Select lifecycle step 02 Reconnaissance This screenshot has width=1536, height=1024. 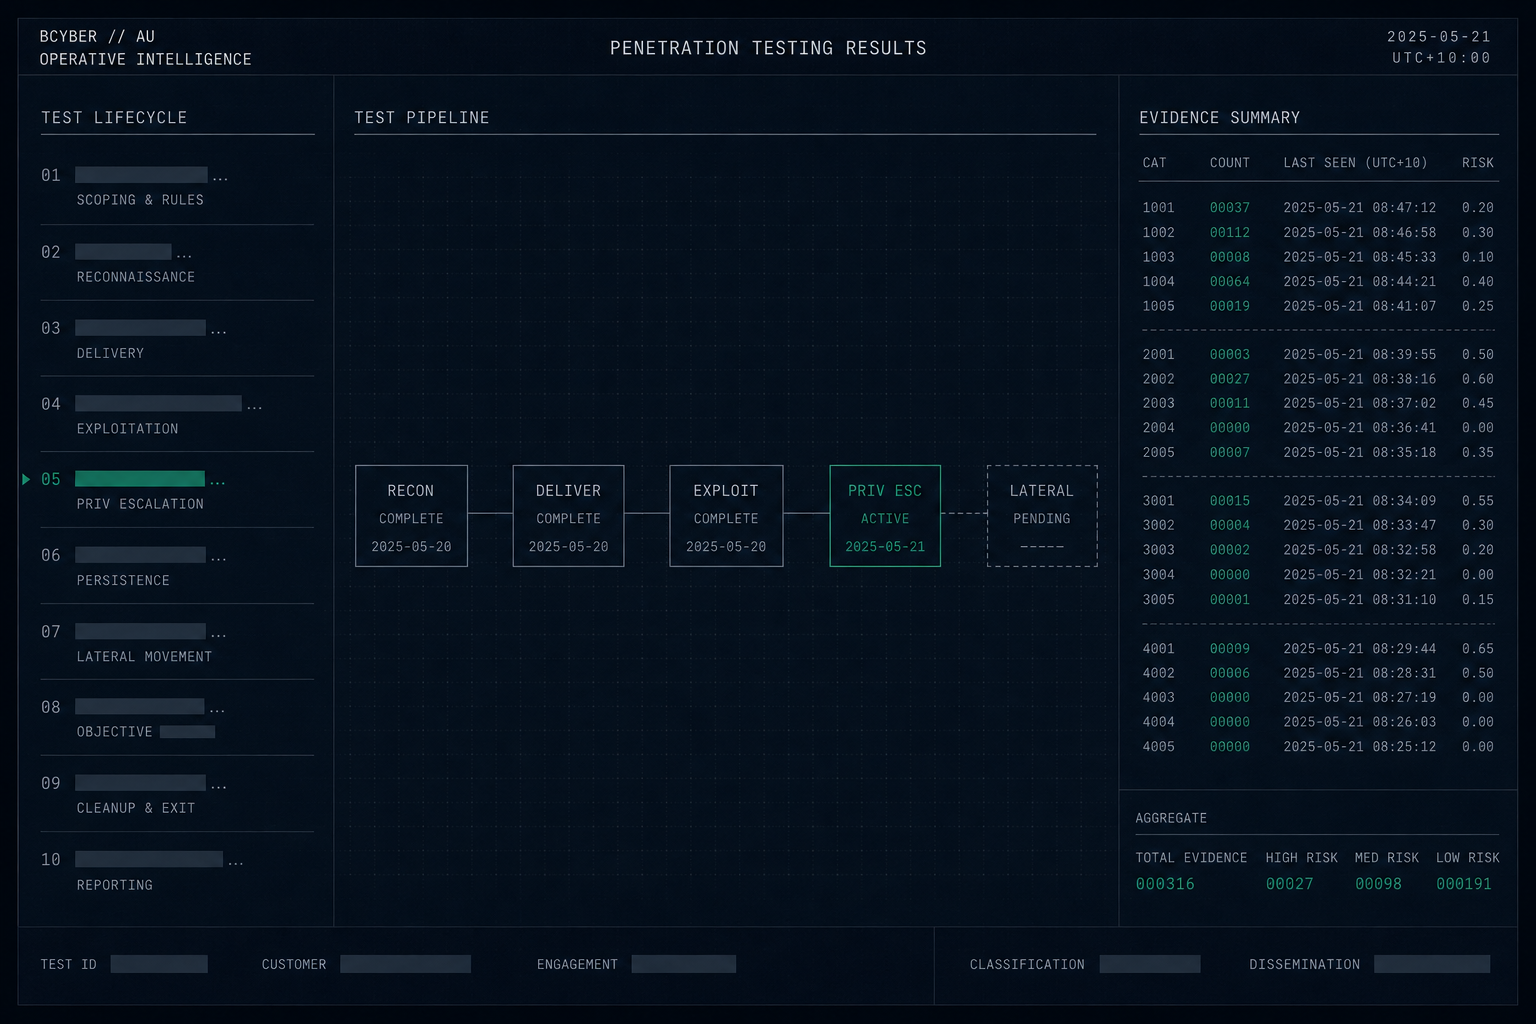177,263
